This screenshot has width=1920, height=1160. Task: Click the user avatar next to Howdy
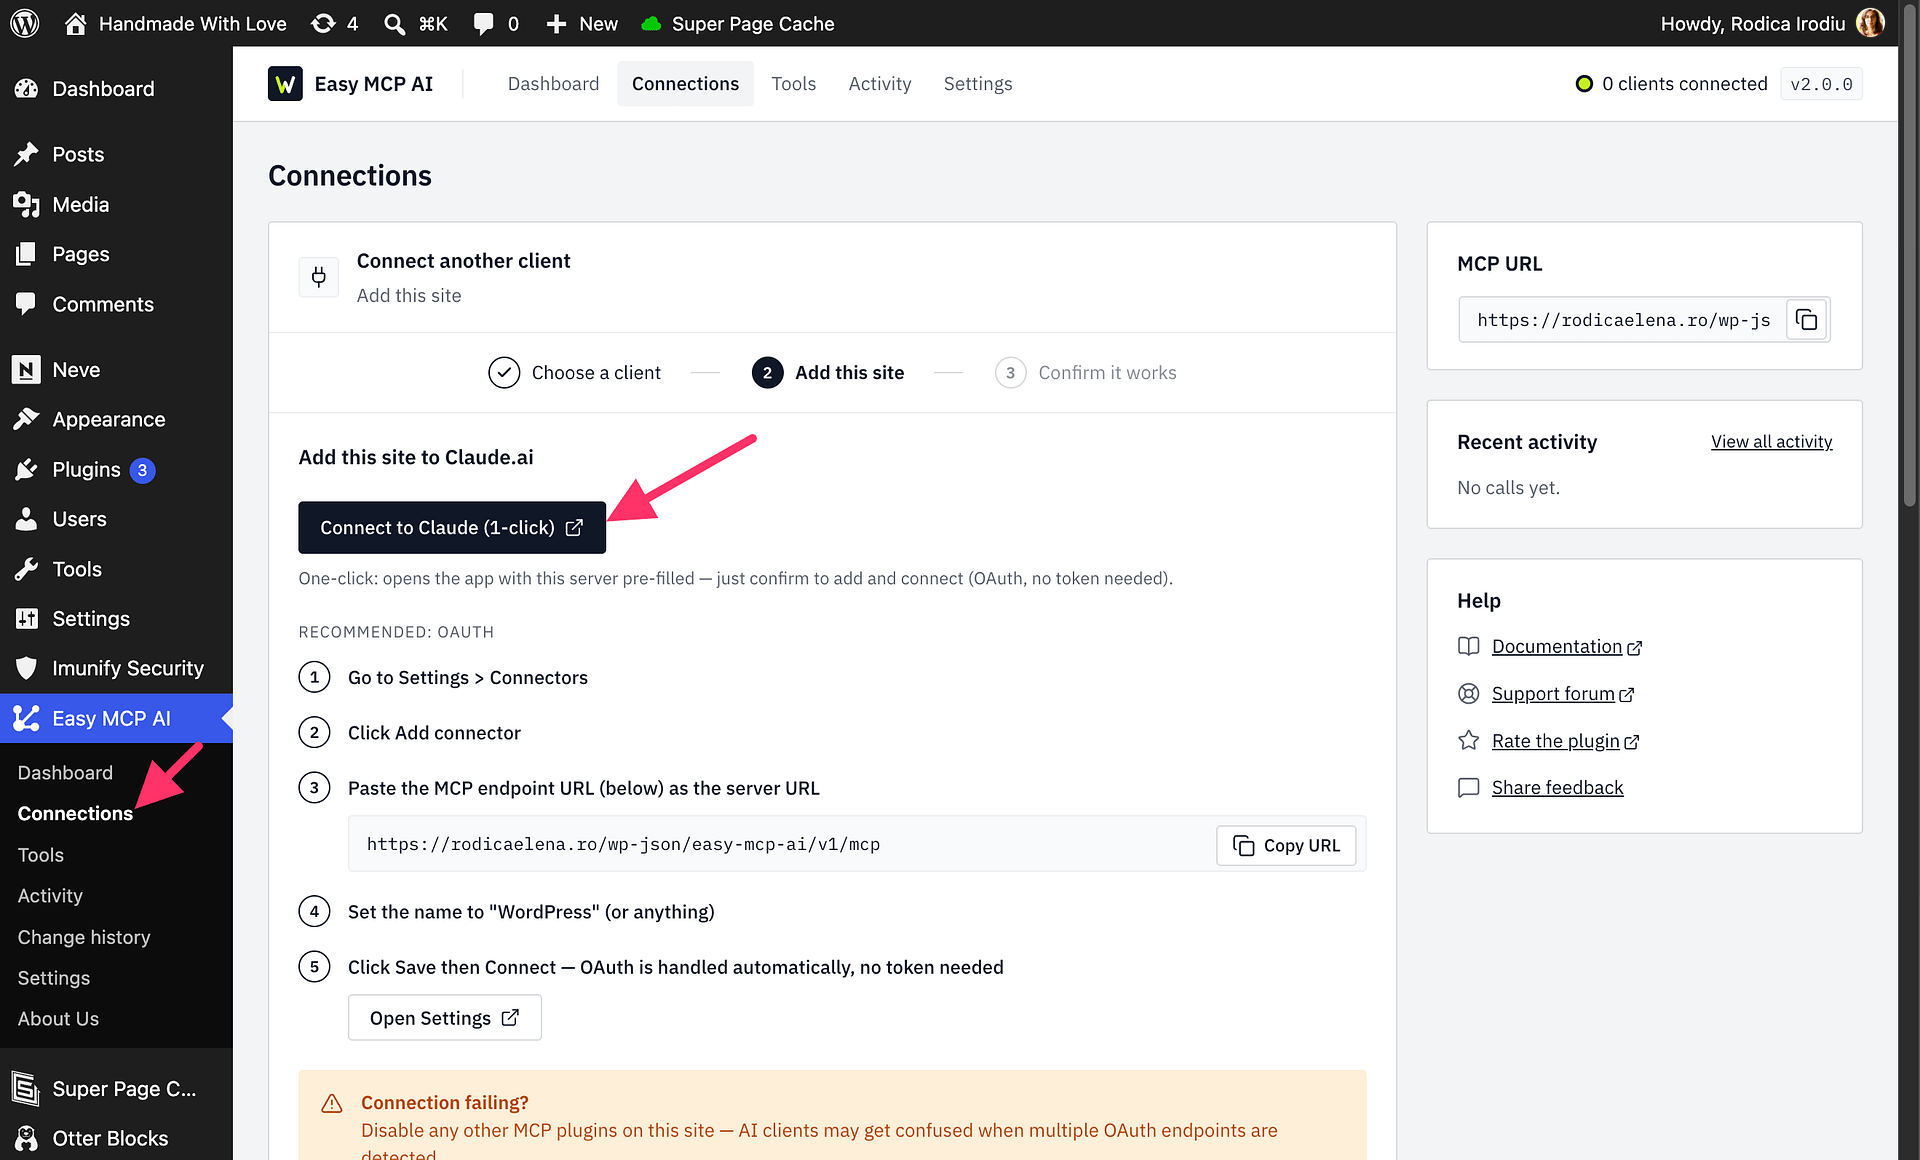point(1870,23)
